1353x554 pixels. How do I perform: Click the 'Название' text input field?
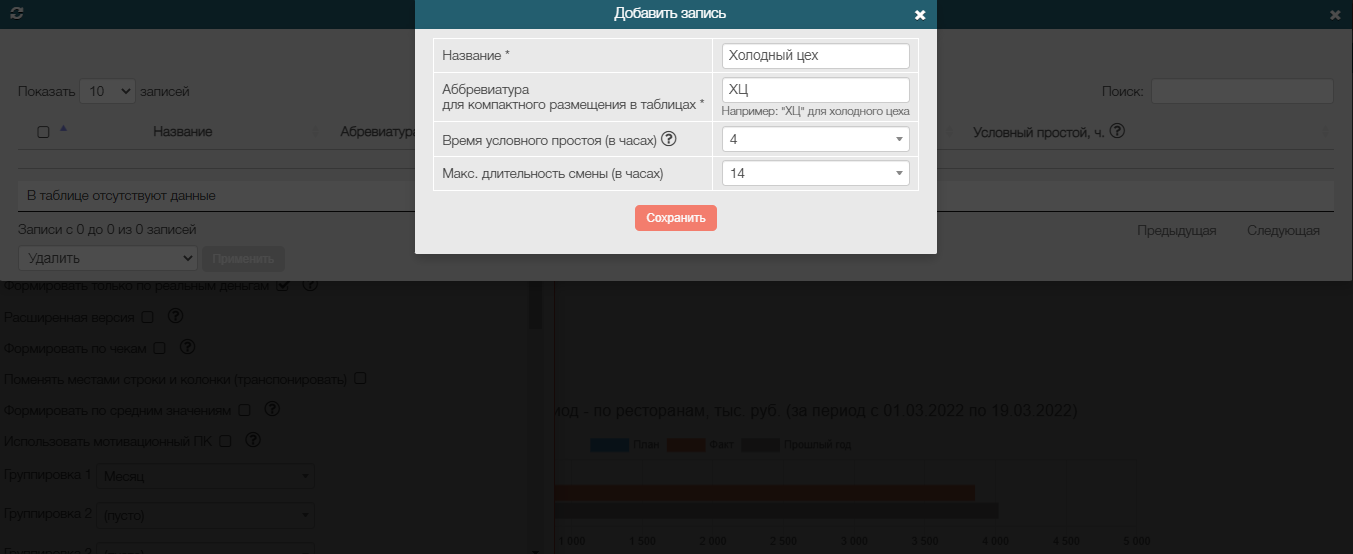(815, 56)
